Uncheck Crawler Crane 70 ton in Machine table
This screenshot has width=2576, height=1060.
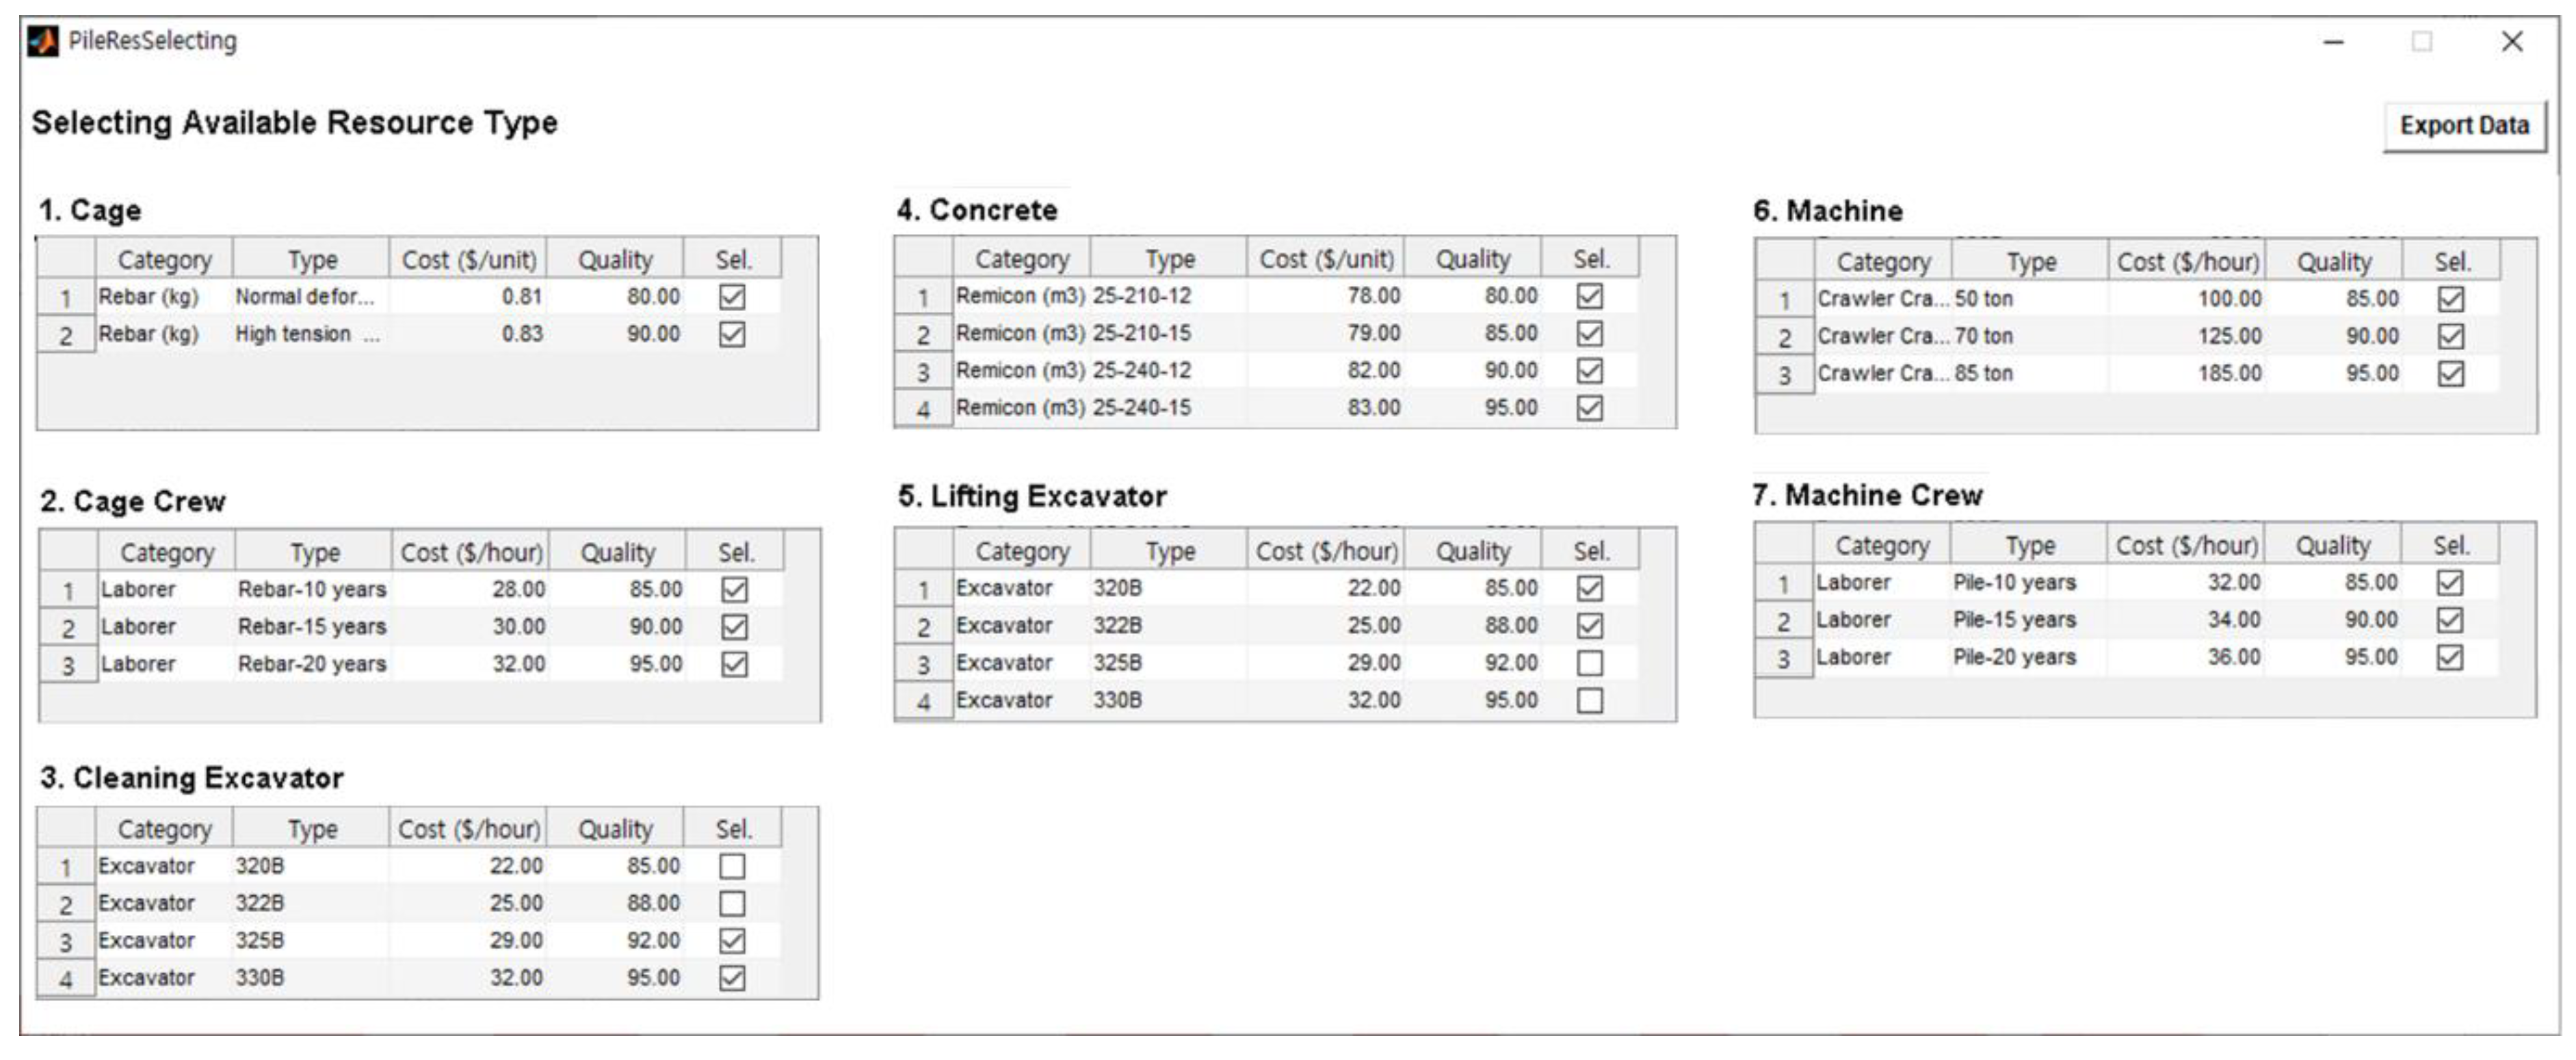coord(2450,336)
